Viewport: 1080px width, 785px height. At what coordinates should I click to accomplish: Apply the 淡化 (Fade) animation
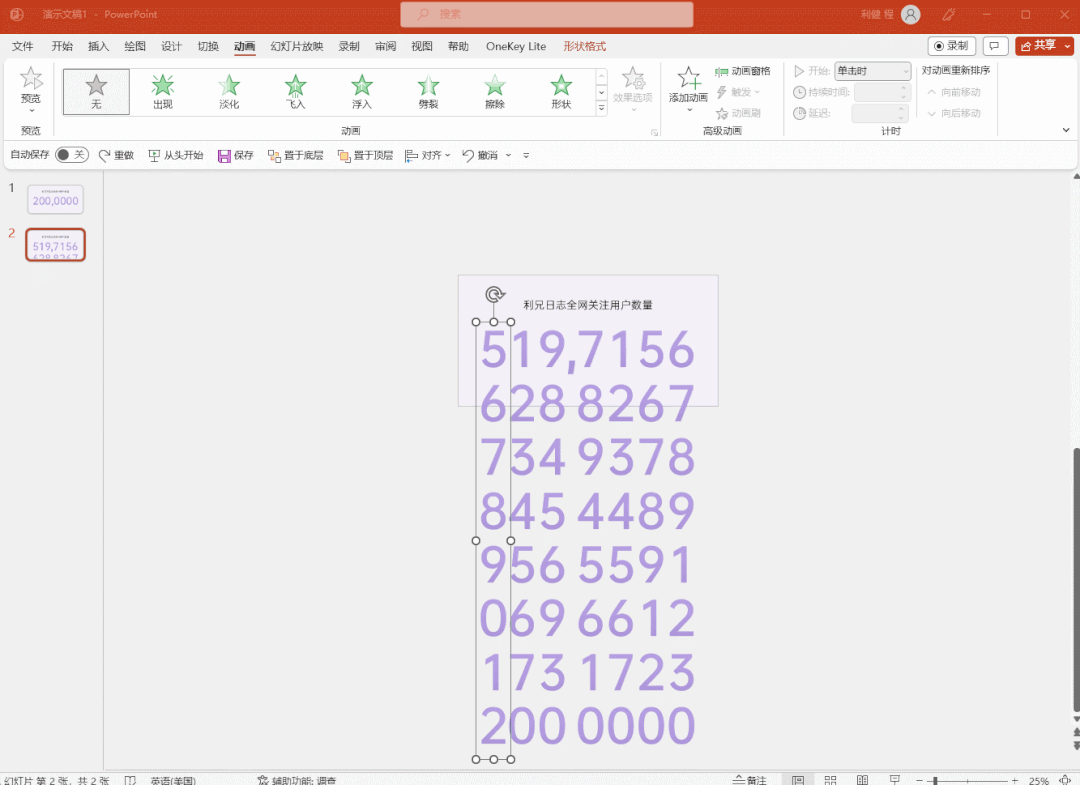pyautogui.click(x=229, y=92)
